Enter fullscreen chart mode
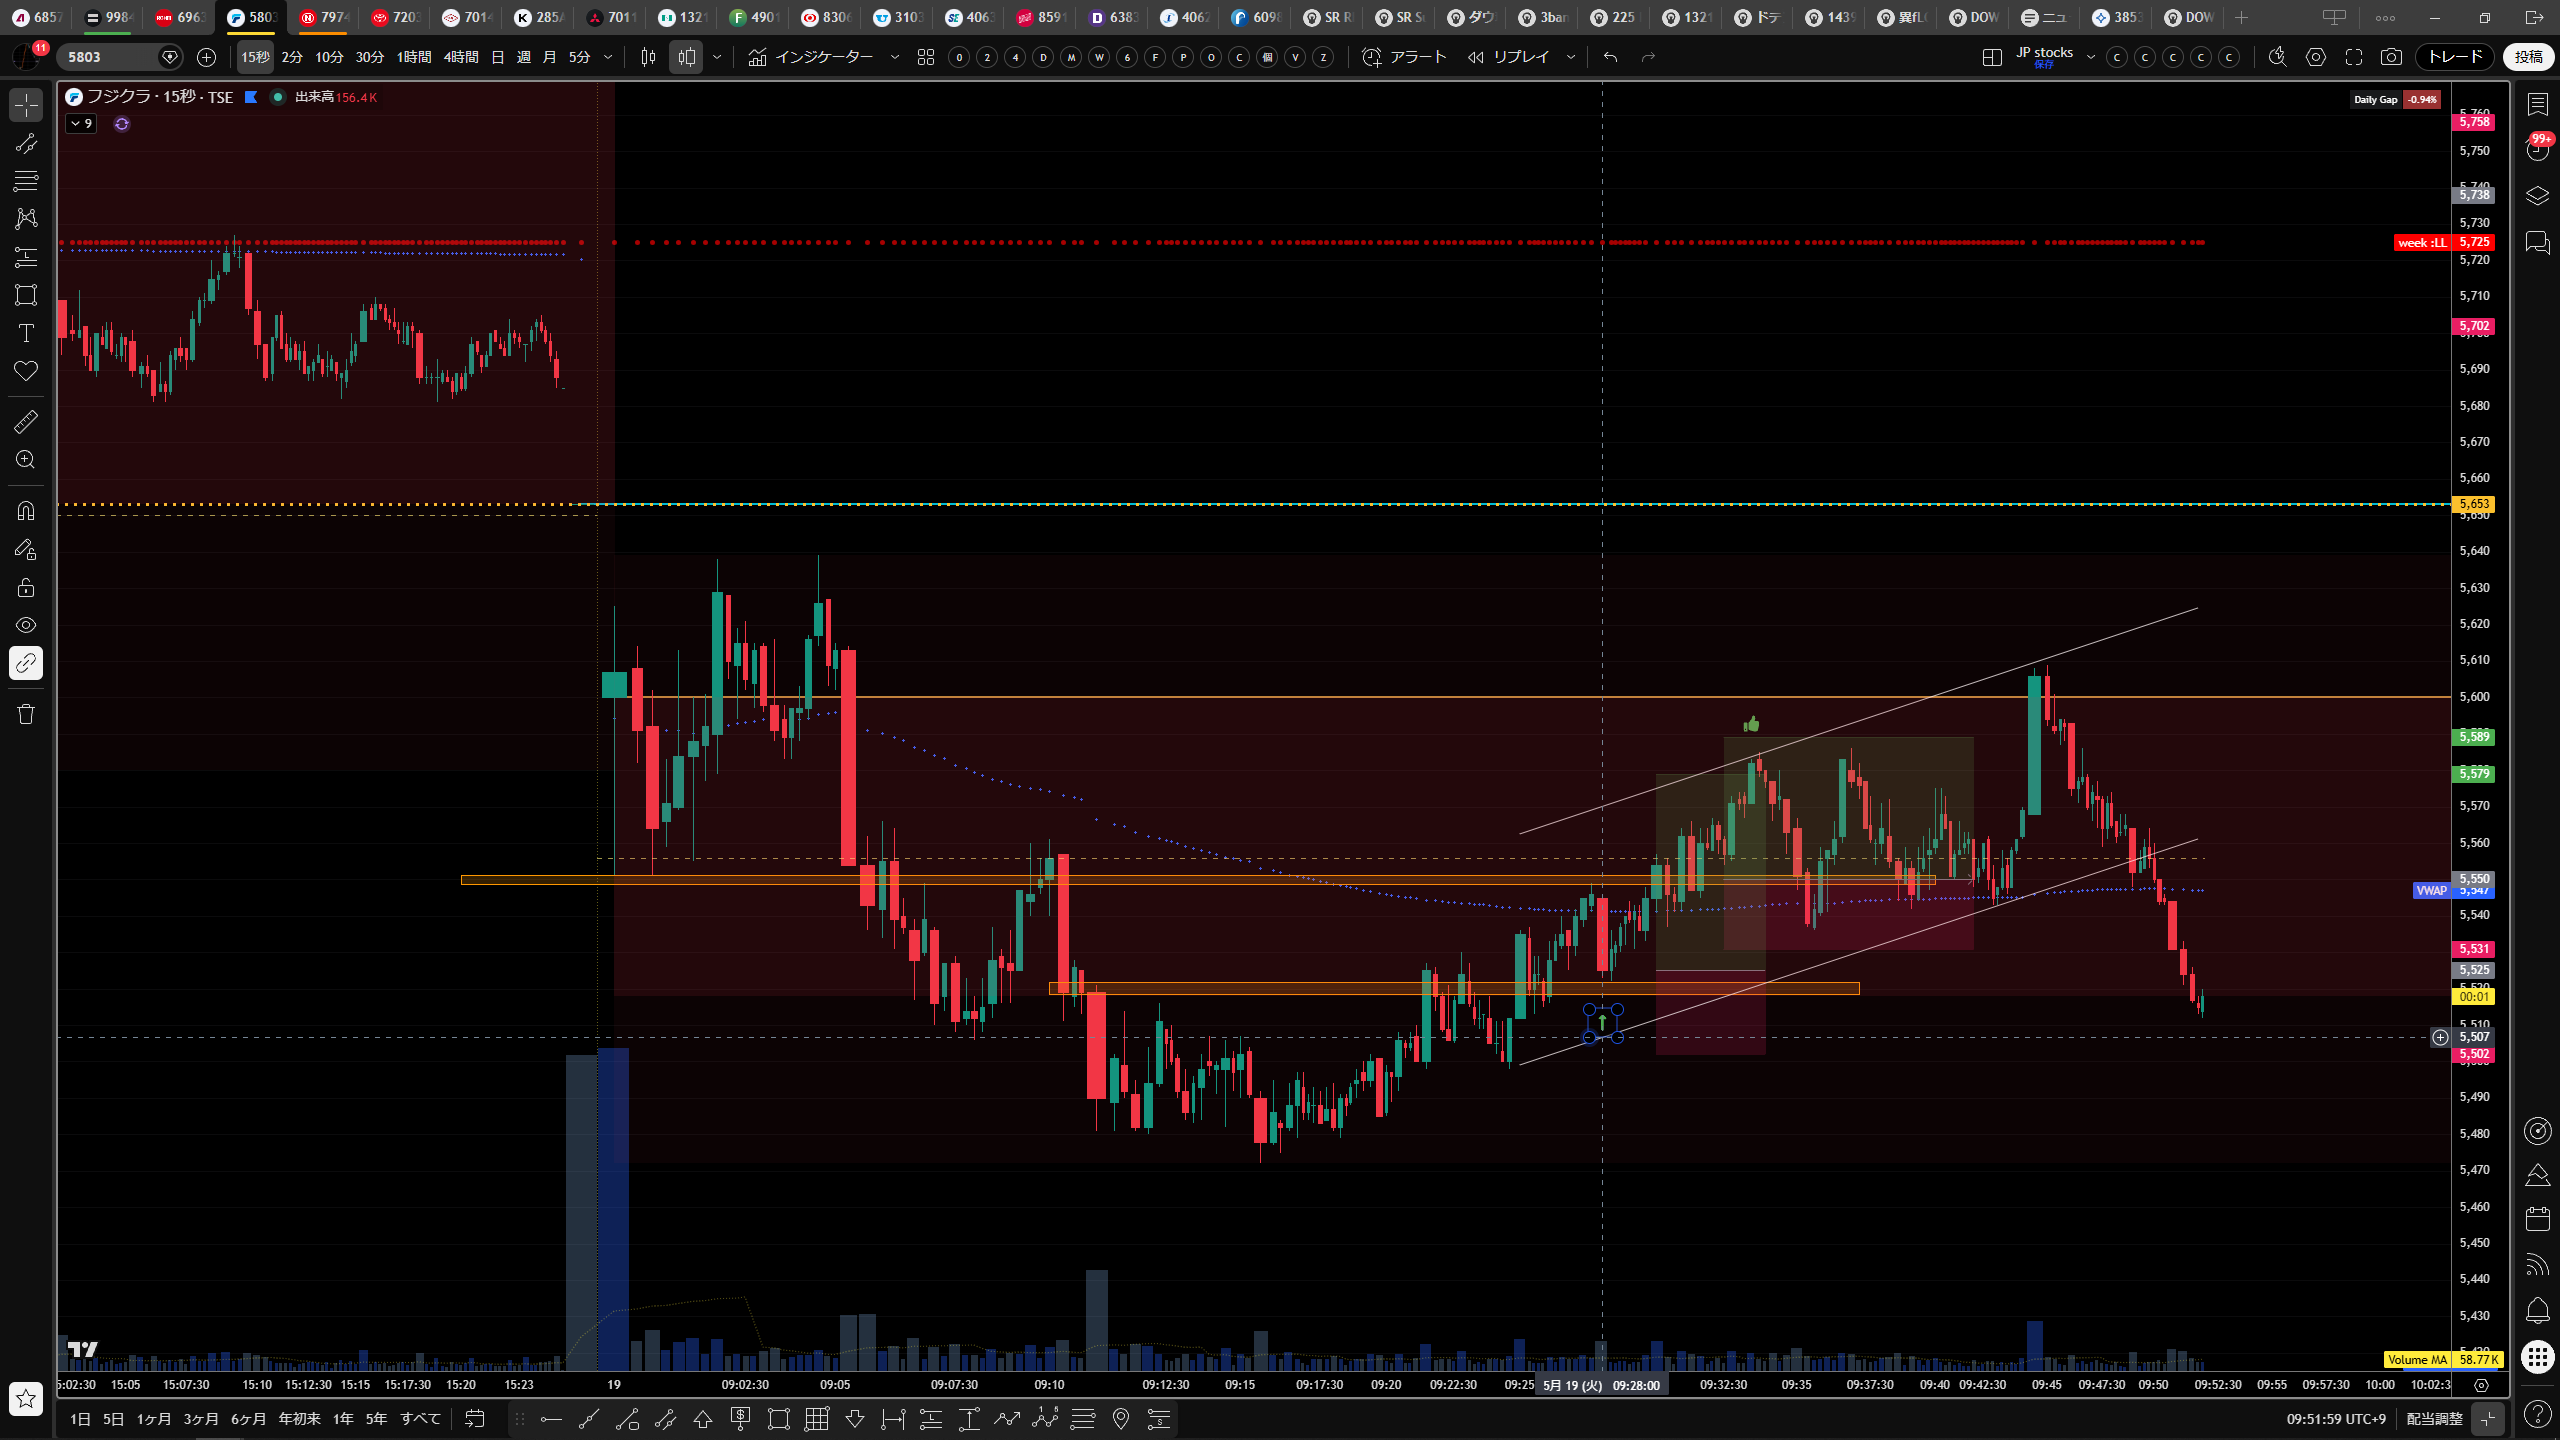This screenshot has width=2560, height=1440. click(2354, 57)
